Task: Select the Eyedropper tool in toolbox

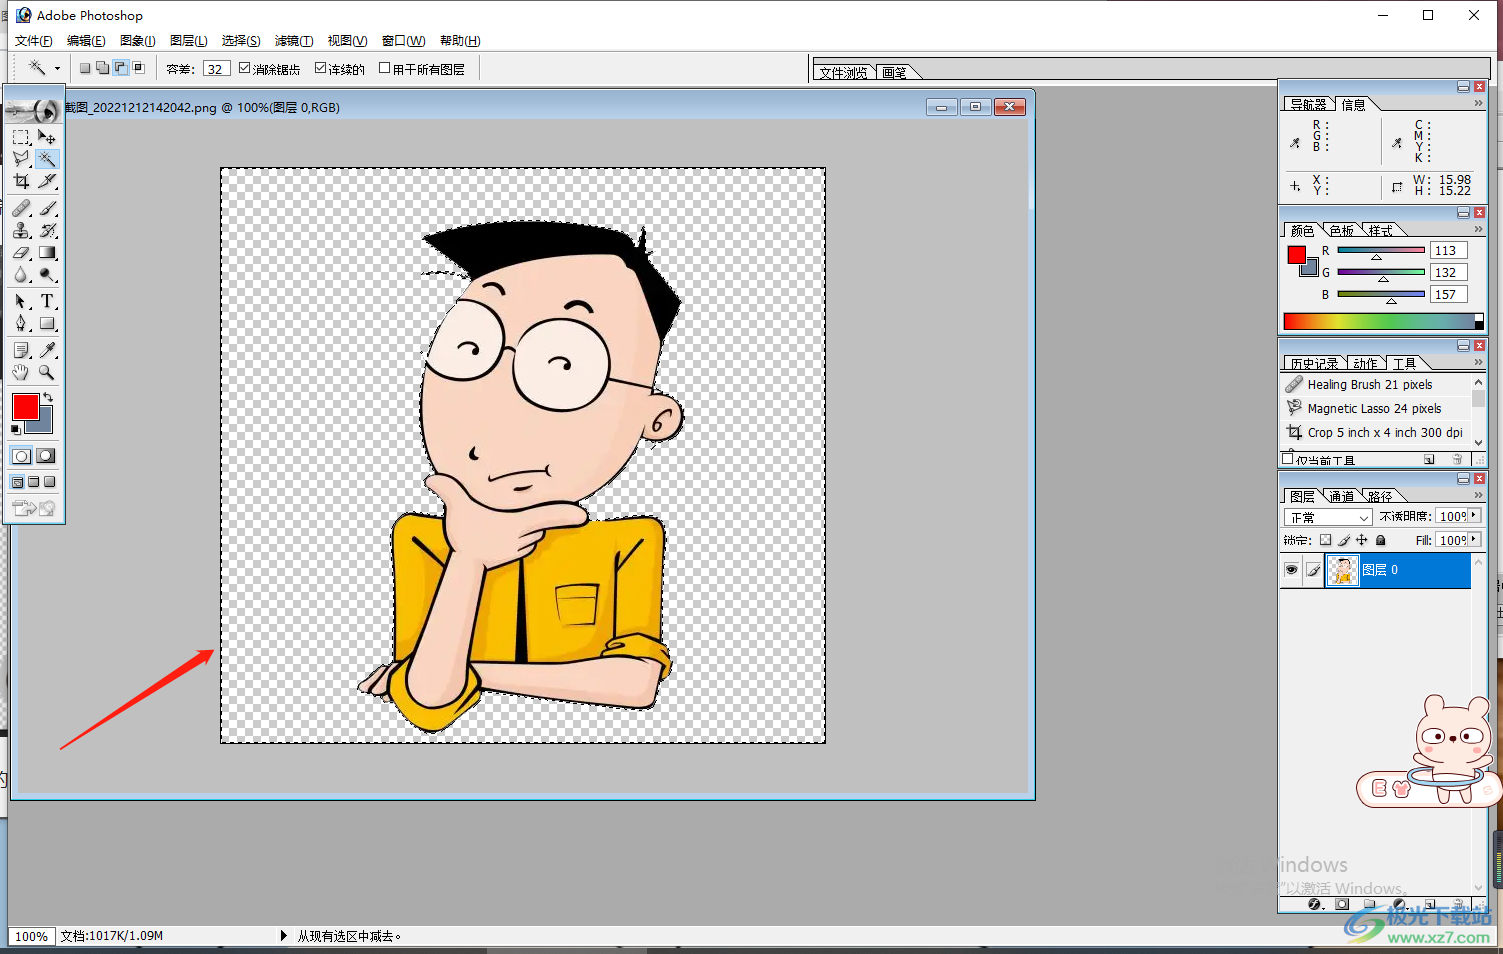Action: click(x=47, y=350)
